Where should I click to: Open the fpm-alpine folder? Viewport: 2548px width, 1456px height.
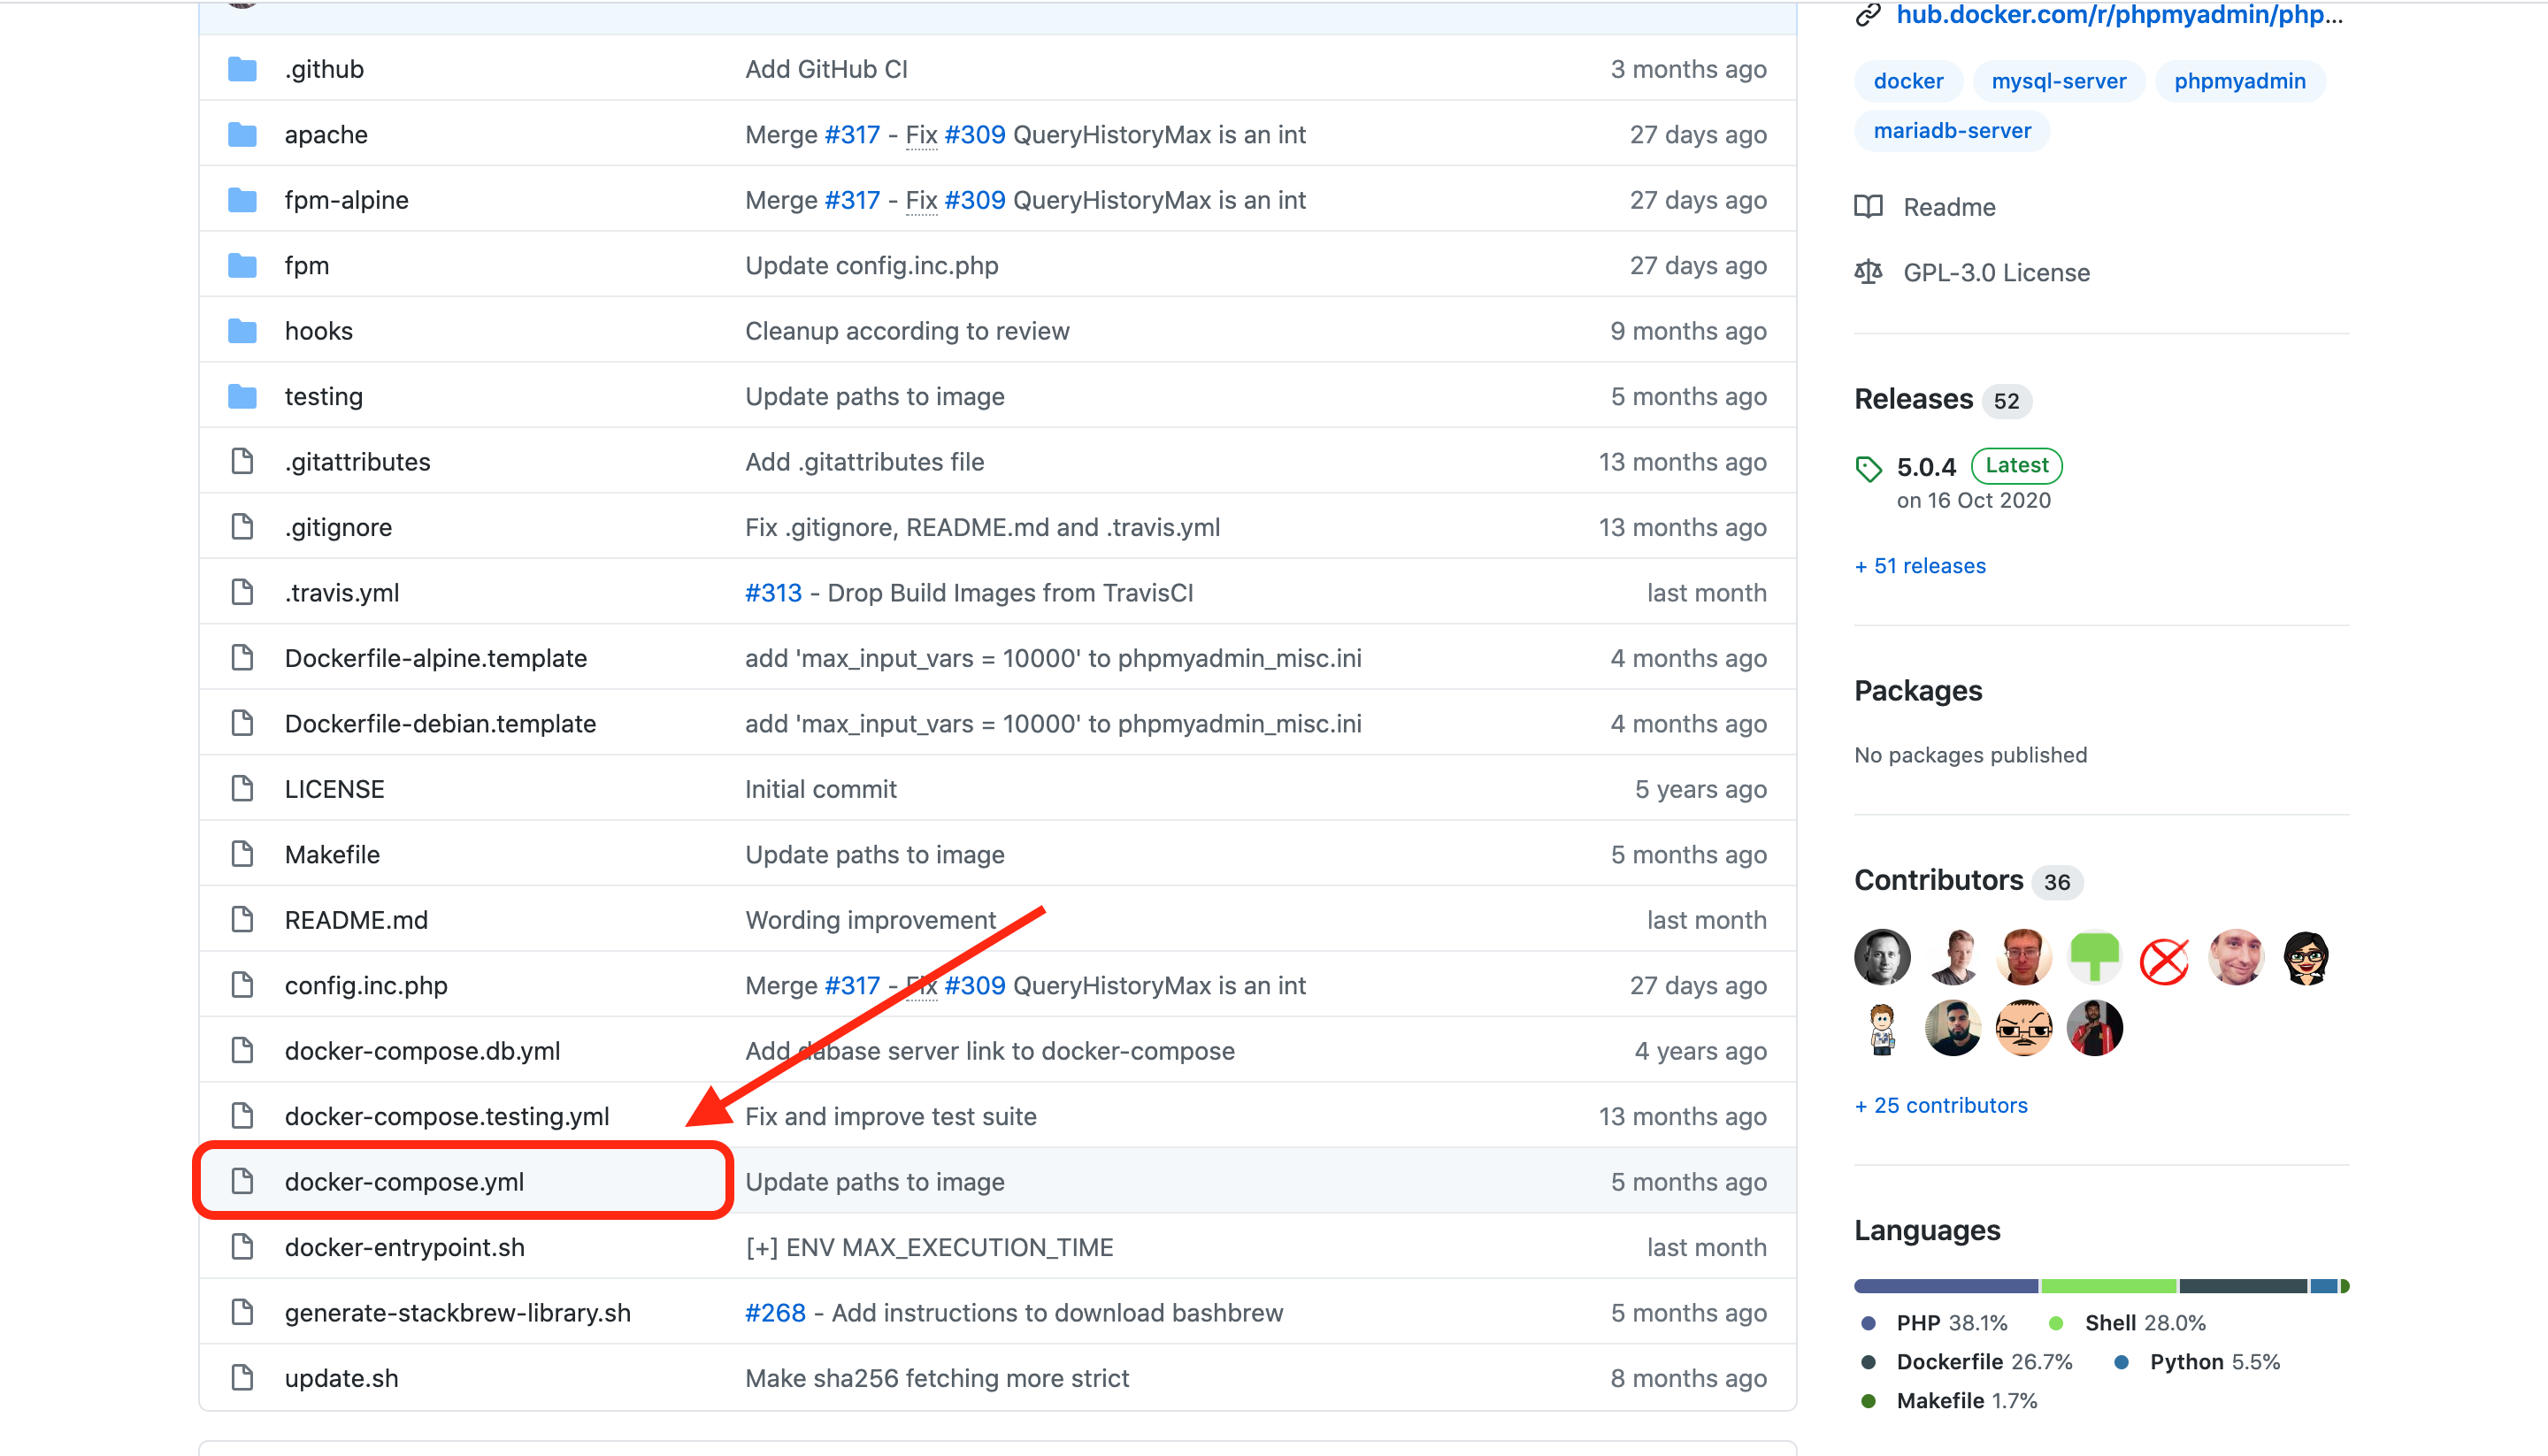click(346, 200)
